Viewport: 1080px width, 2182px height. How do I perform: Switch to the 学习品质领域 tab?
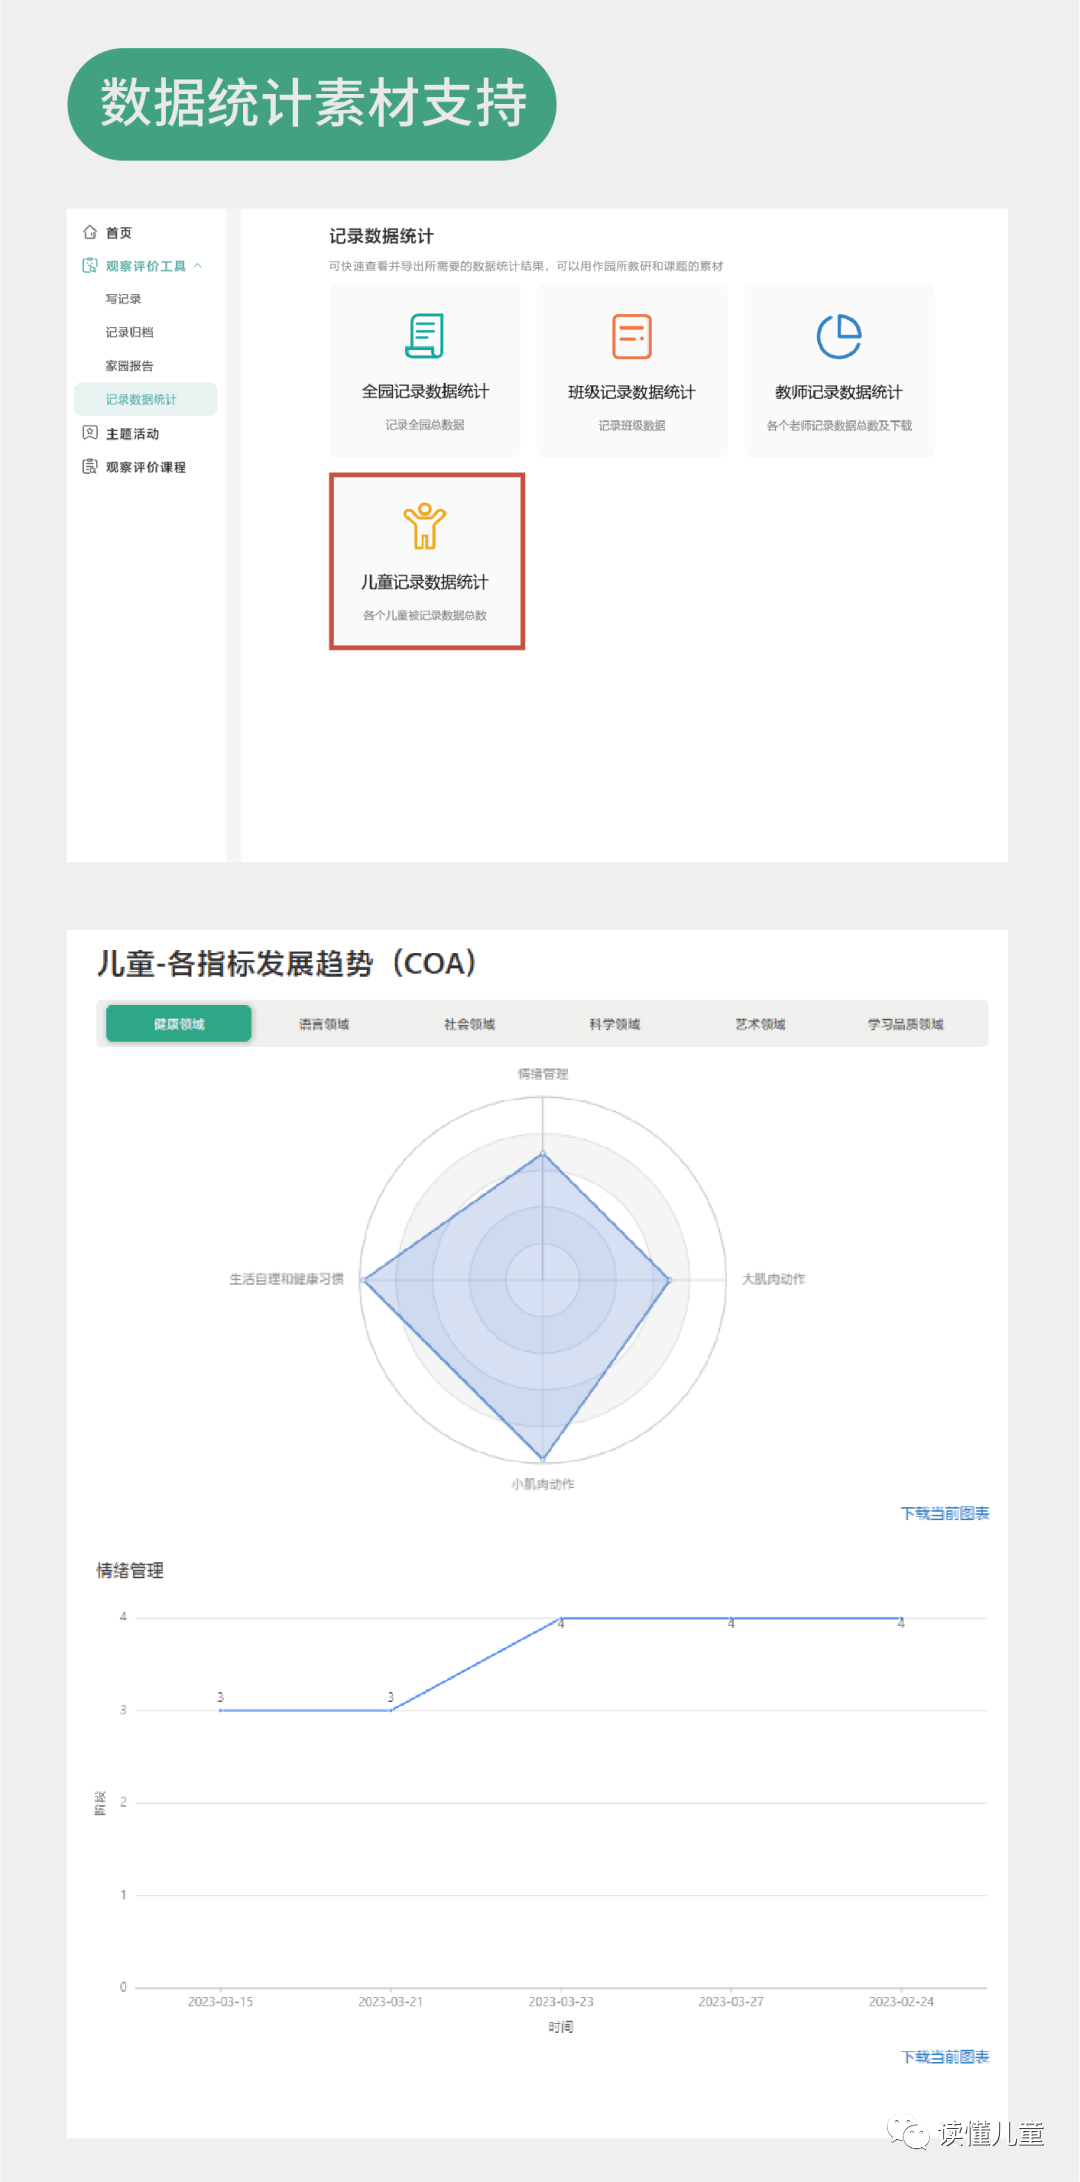point(905,1024)
